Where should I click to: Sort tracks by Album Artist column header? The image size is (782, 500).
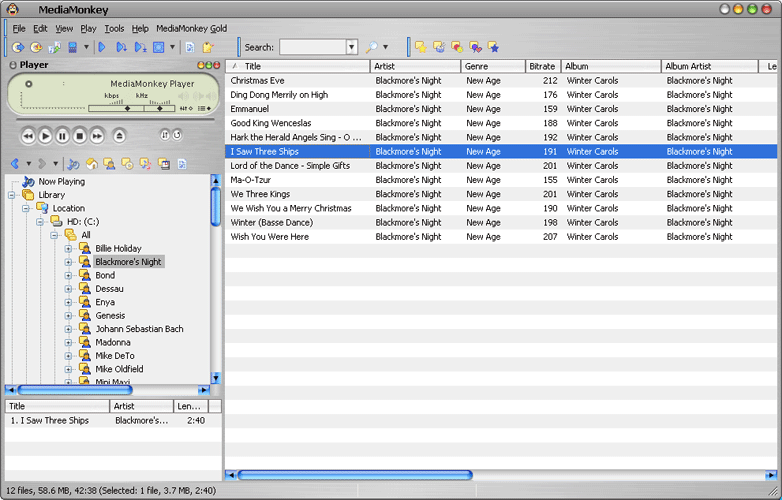click(x=709, y=66)
